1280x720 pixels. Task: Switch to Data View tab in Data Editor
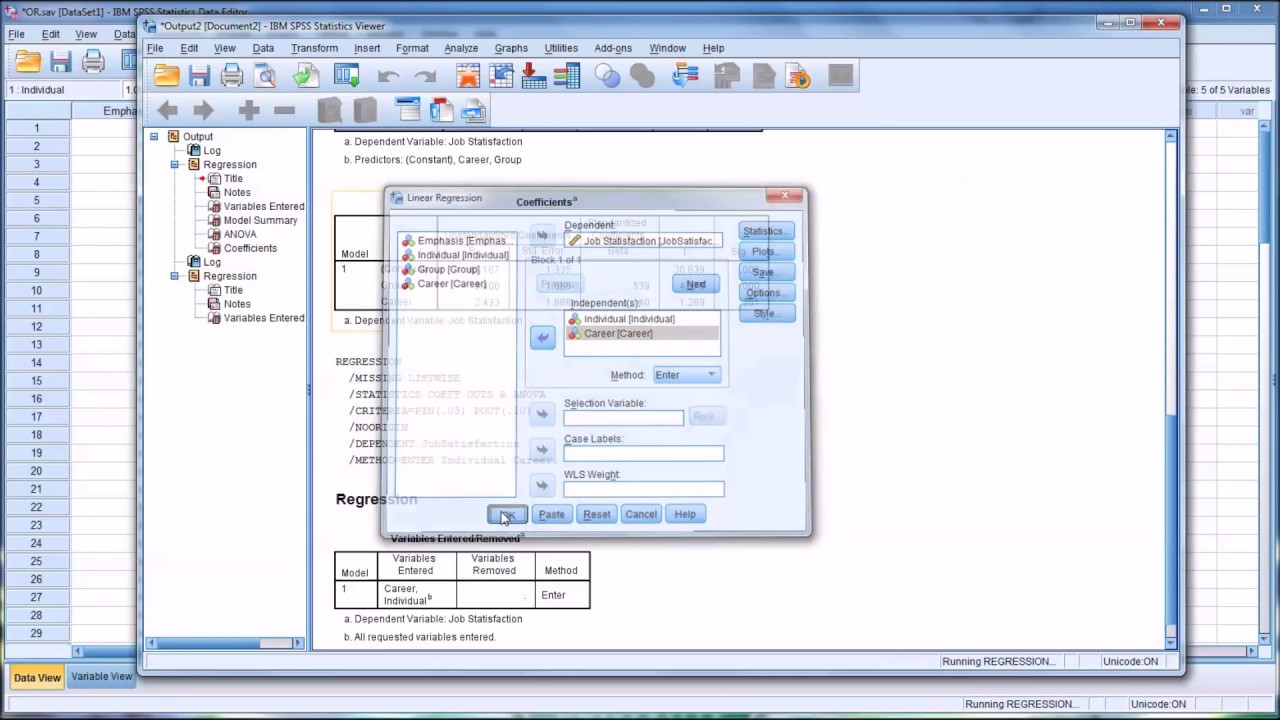click(x=37, y=677)
